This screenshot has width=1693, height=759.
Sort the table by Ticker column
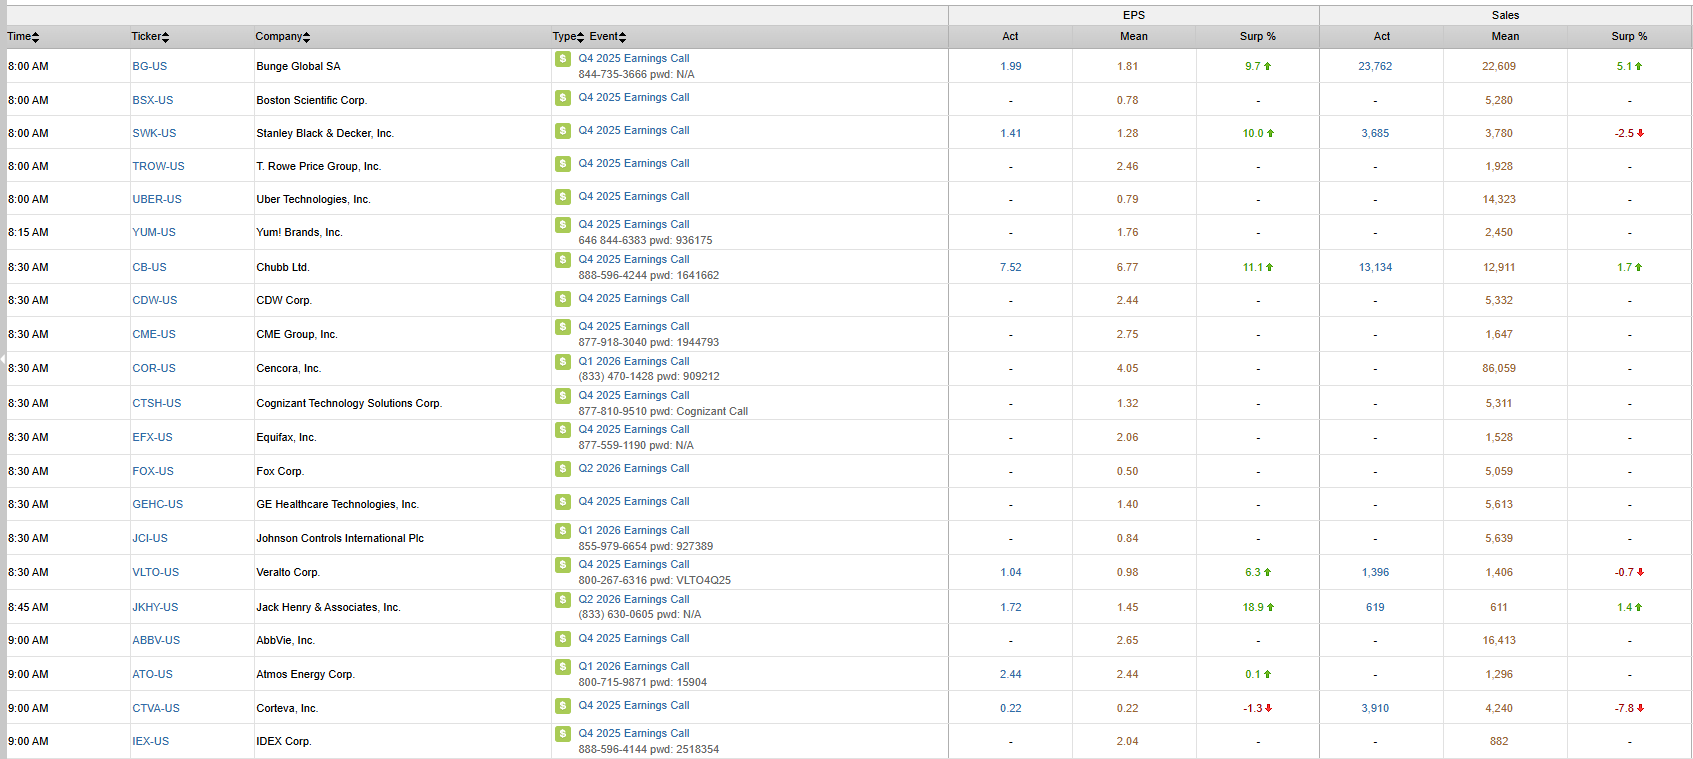tap(150, 37)
